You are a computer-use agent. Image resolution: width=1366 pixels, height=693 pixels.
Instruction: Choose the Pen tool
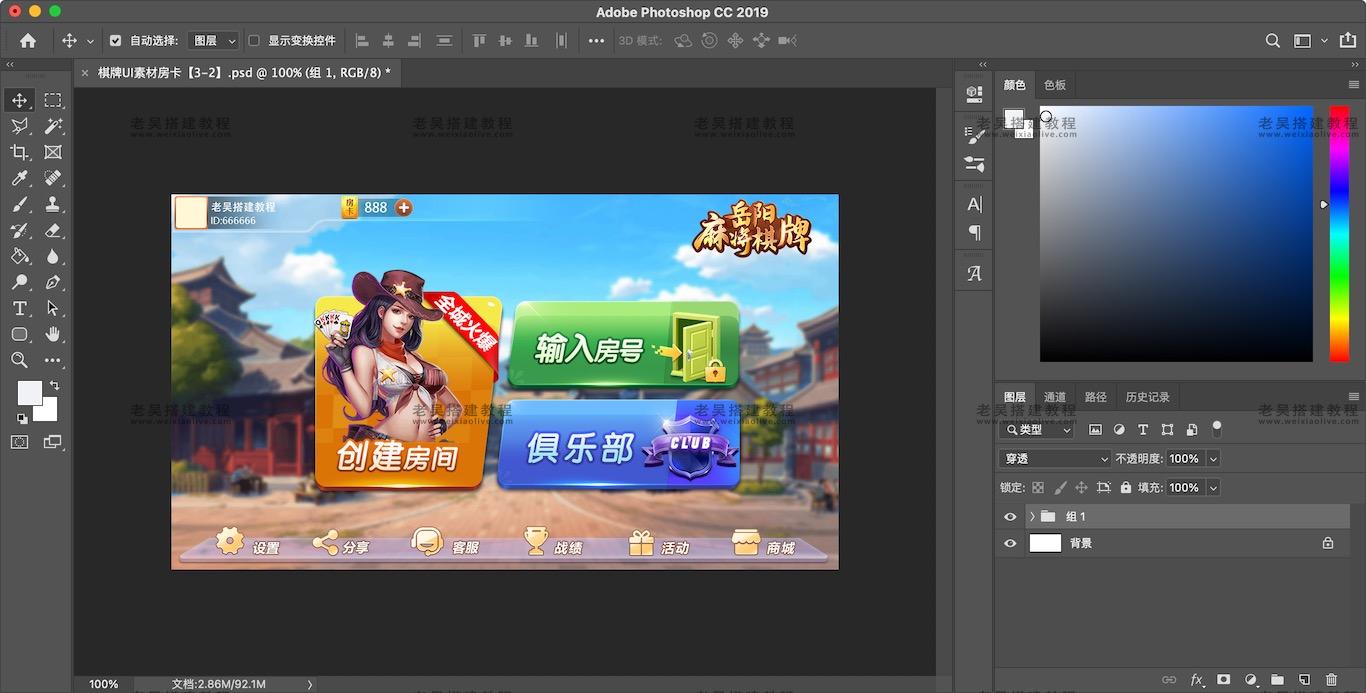point(53,282)
